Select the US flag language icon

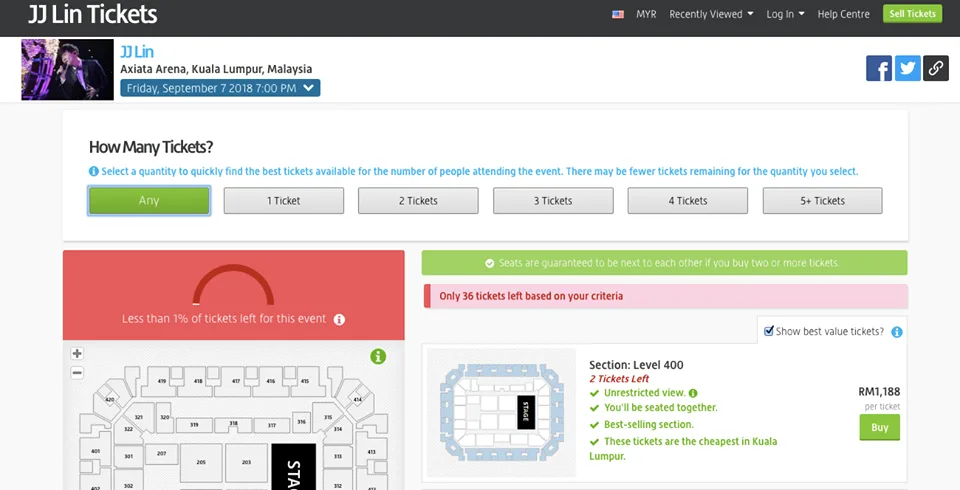(618, 14)
